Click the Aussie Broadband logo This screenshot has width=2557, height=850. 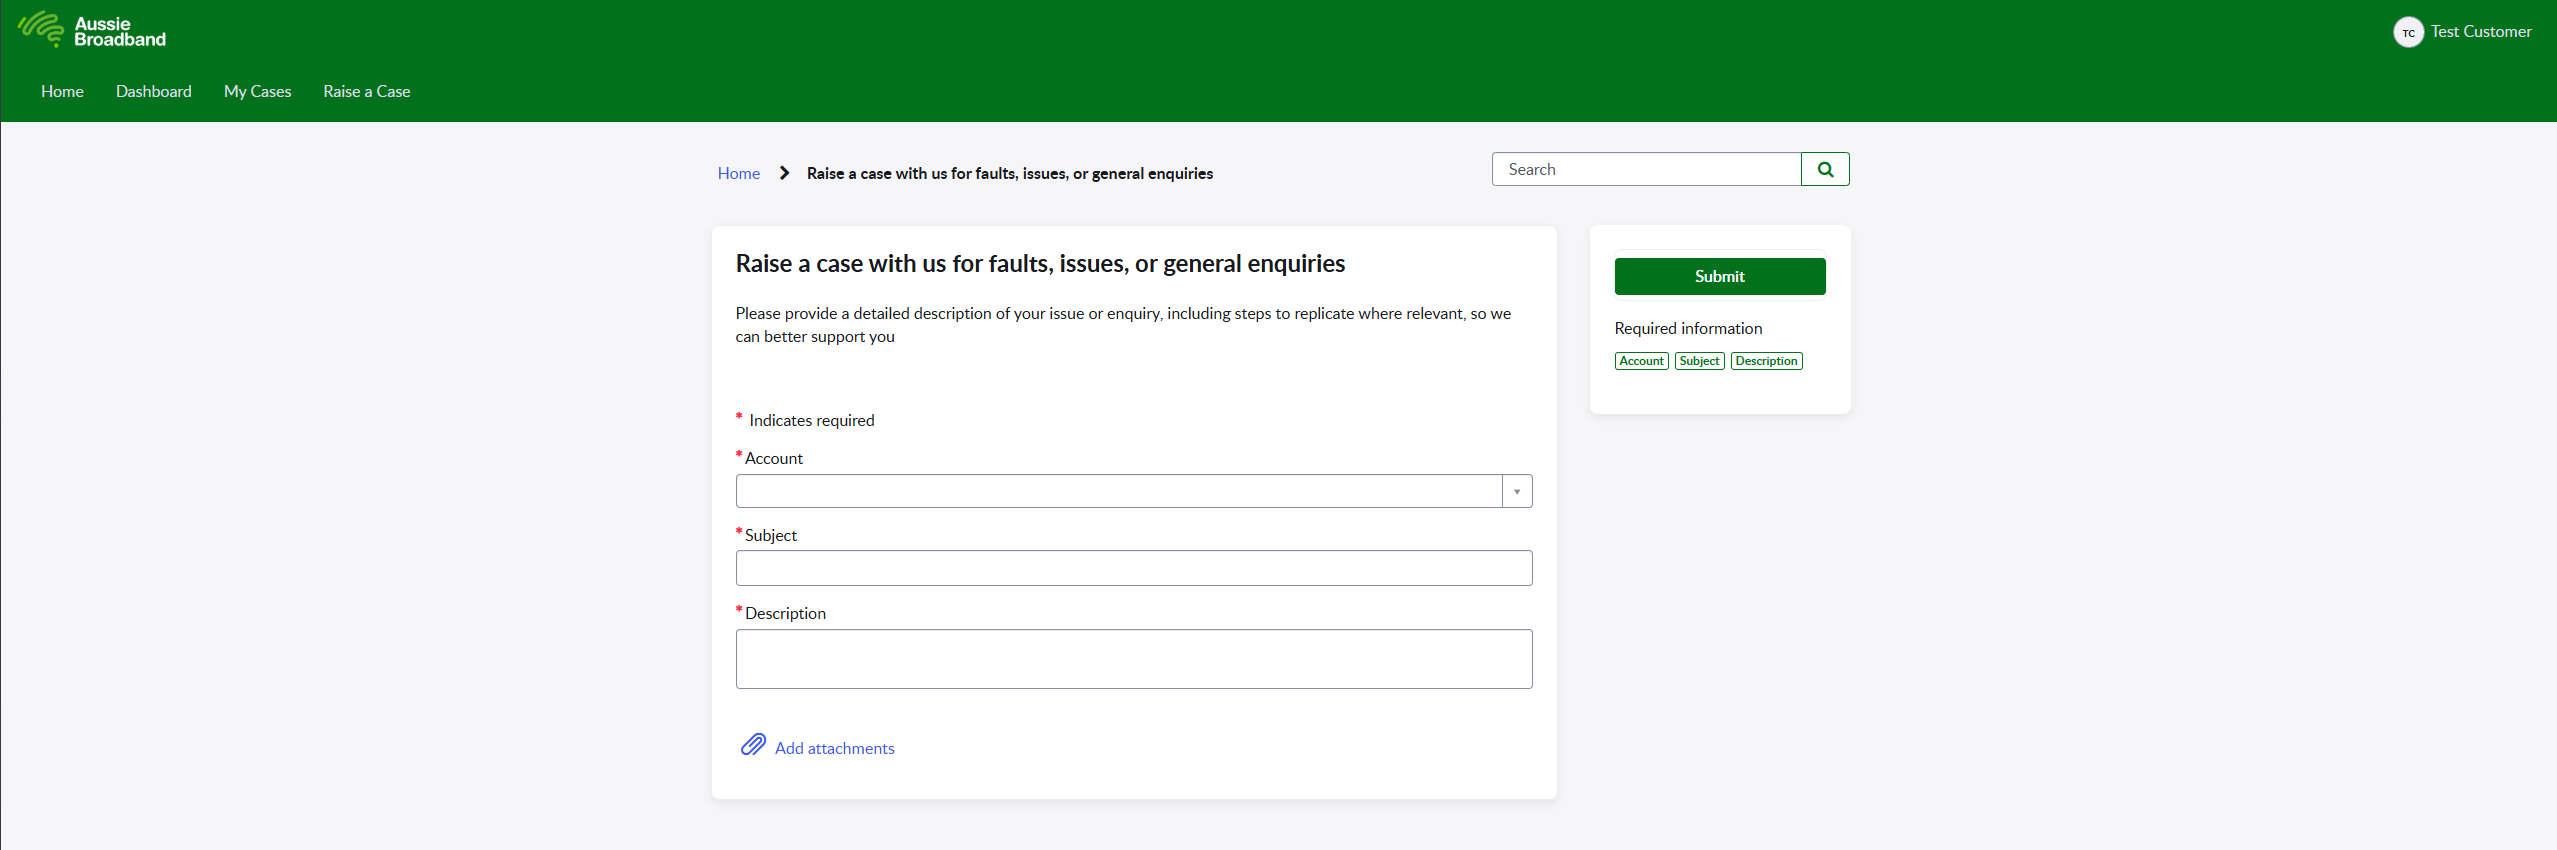92,31
